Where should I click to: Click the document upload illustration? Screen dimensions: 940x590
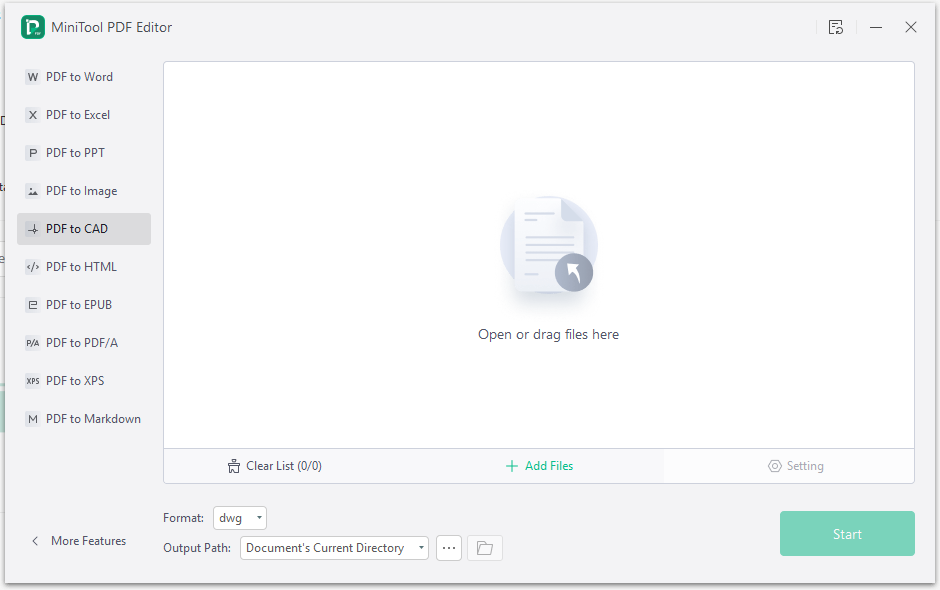click(549, 246)
